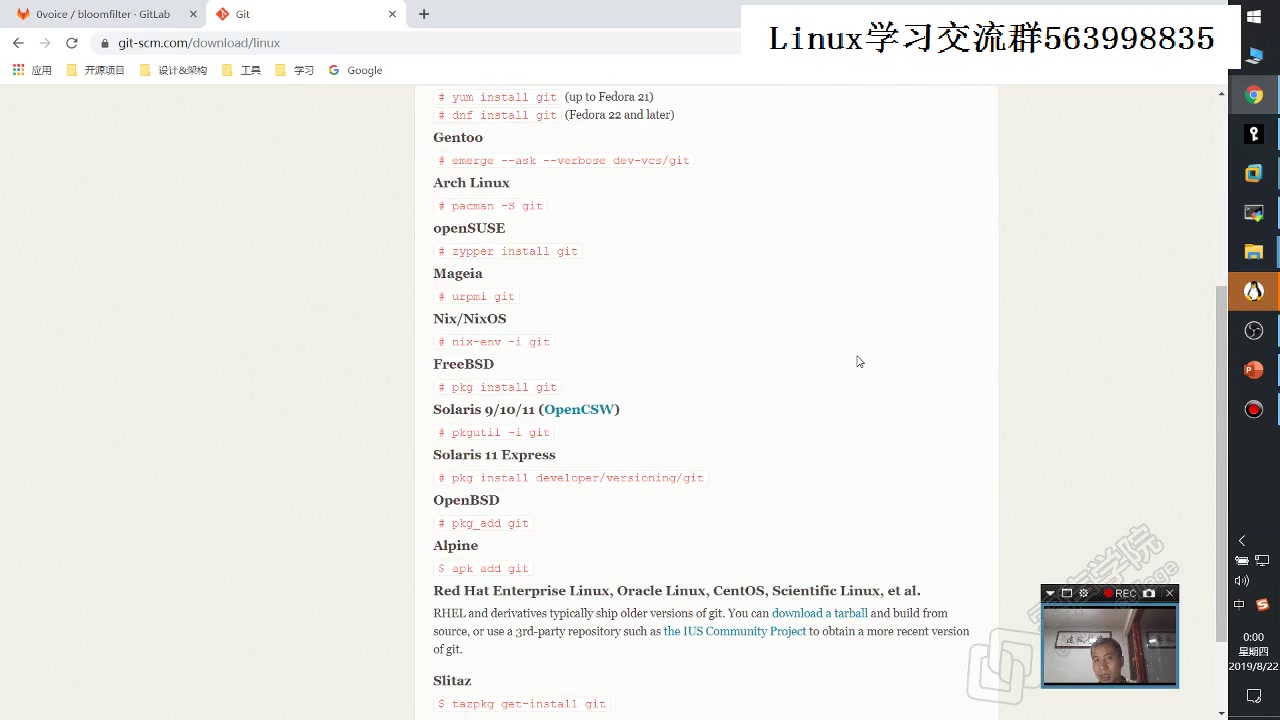Click the computer icon below the Start button

click(x=1254, y=55)
